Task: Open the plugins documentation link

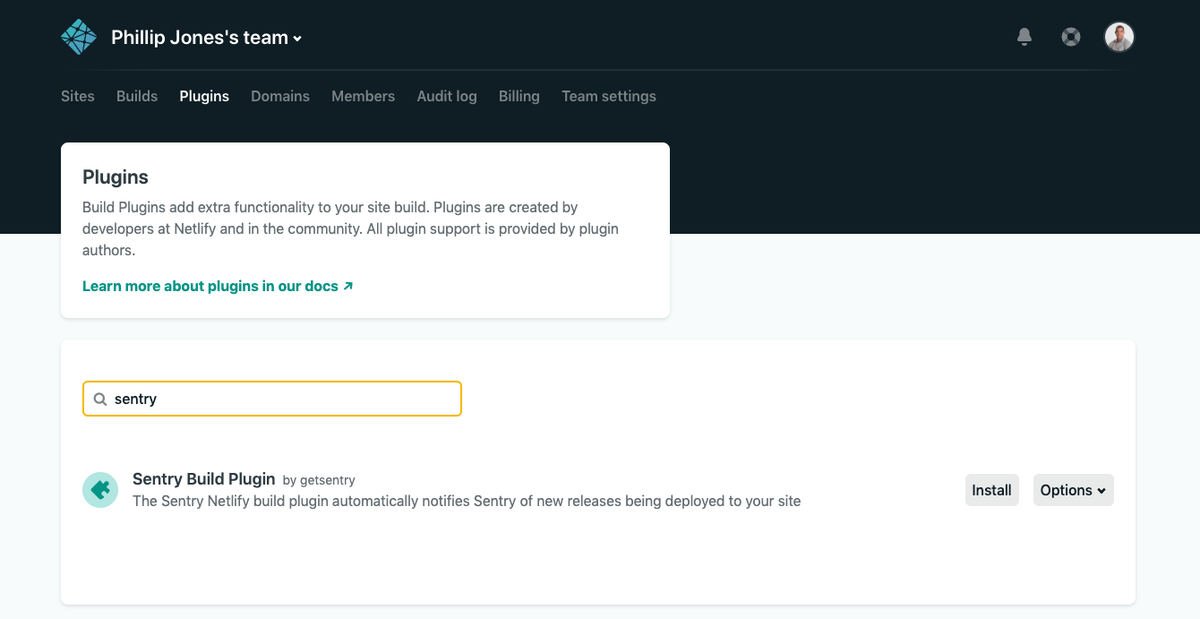Action: (210, 286)
